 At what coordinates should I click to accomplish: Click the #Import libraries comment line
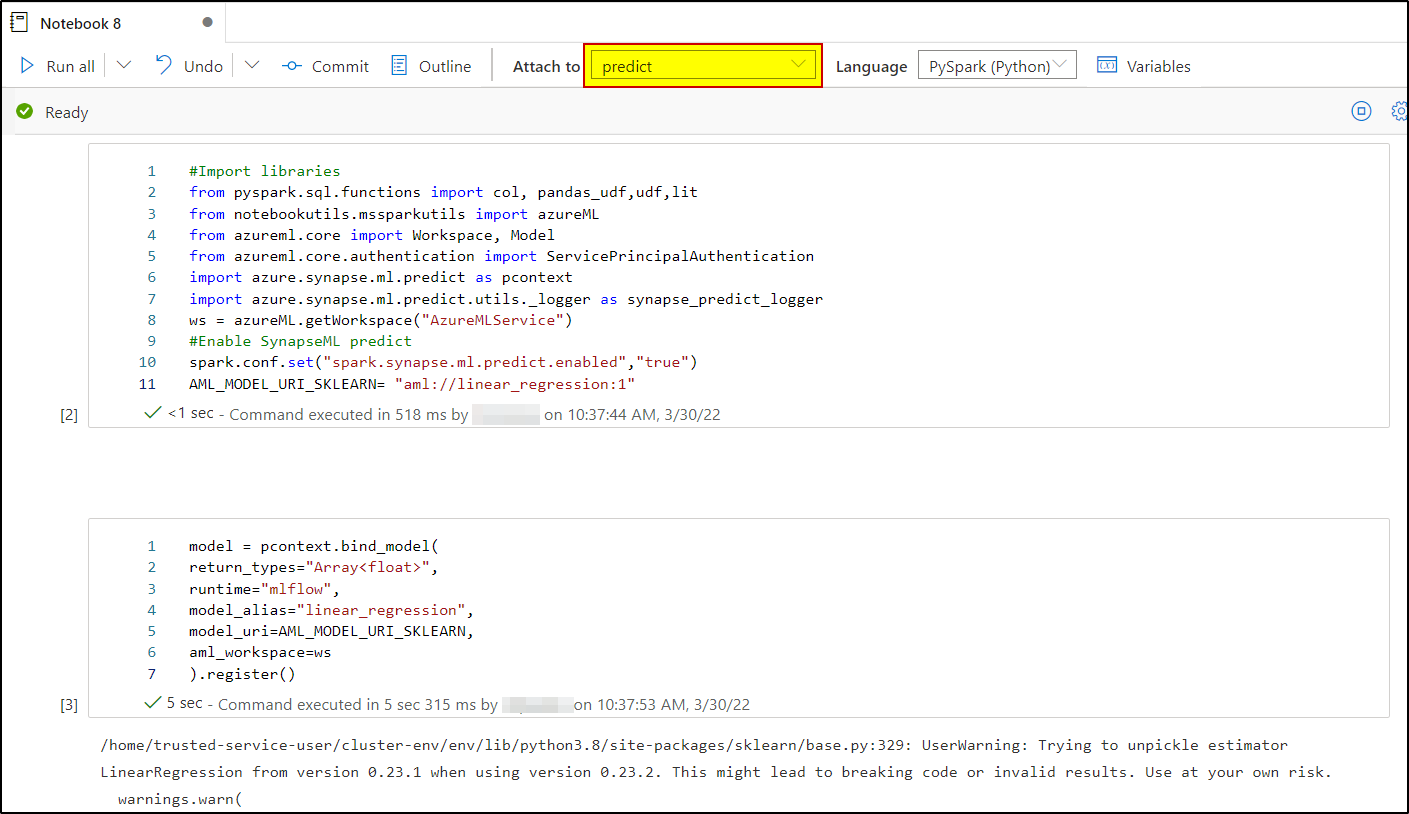264,171
